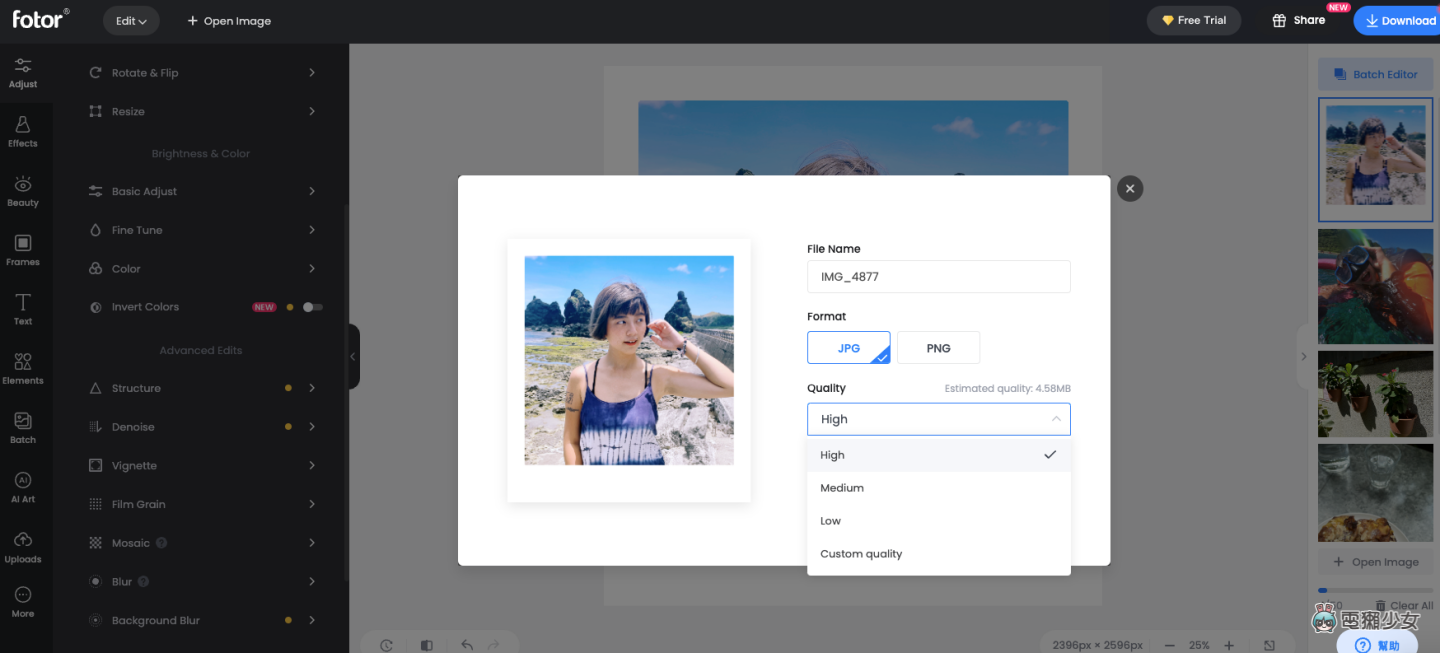The height and width of the screenshot is (653, 1440).
Task: Close the download dialog with X
Action: [1130, 188]
